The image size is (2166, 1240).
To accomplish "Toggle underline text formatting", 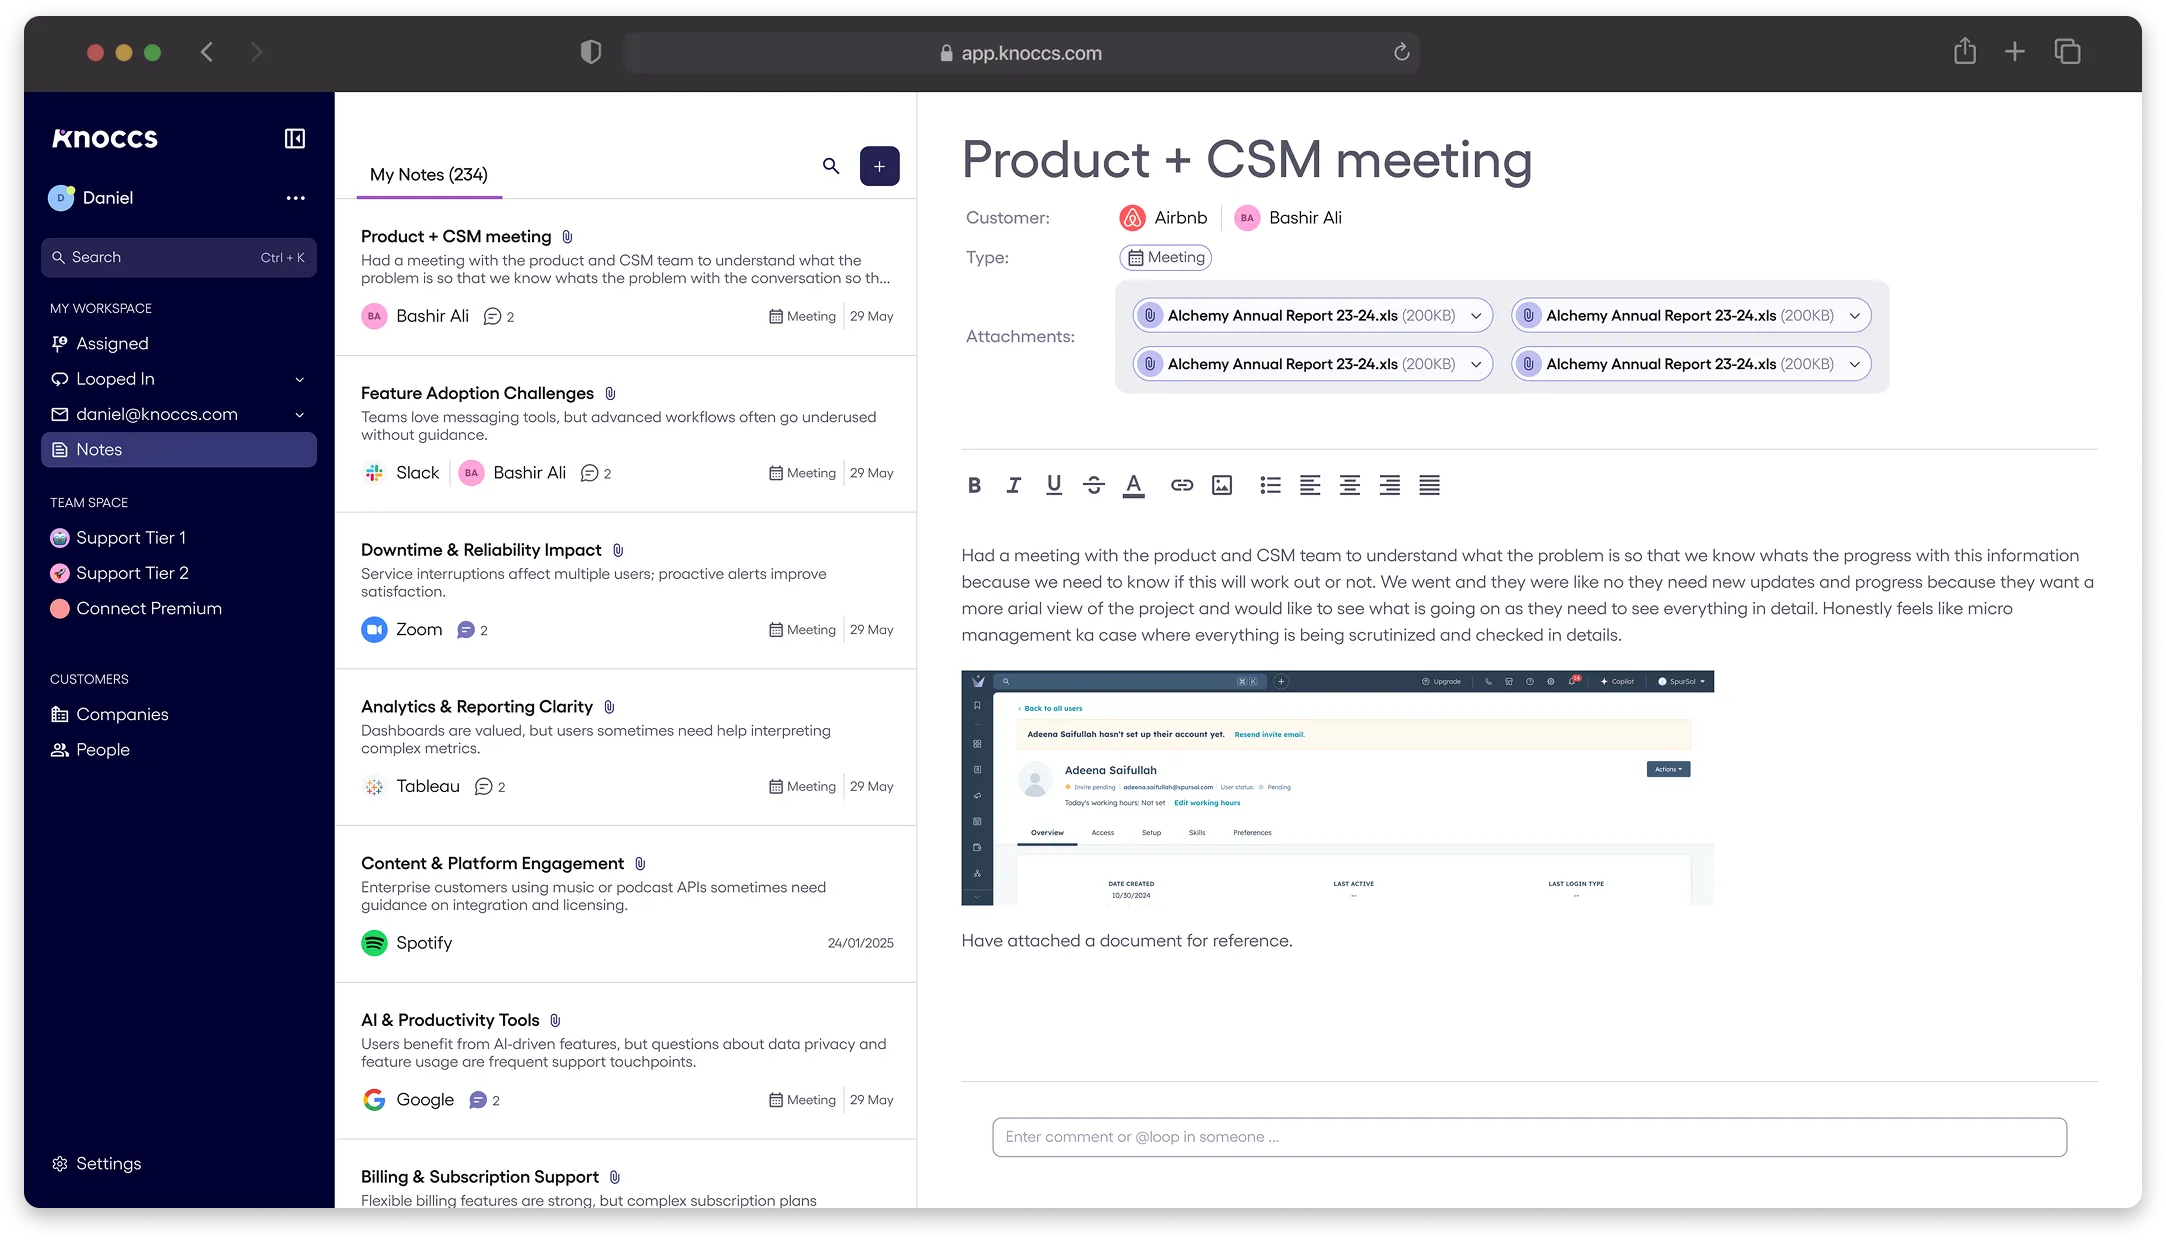I will click(x=1054, y=485).
